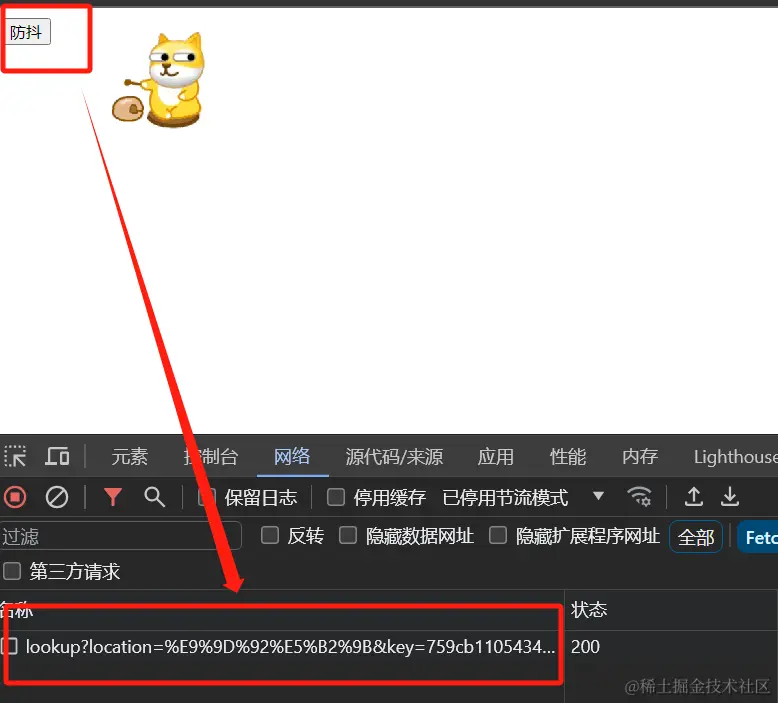Enable the 第三方请求 checkbox
This screenshot has height=703, width=778.
12,571
